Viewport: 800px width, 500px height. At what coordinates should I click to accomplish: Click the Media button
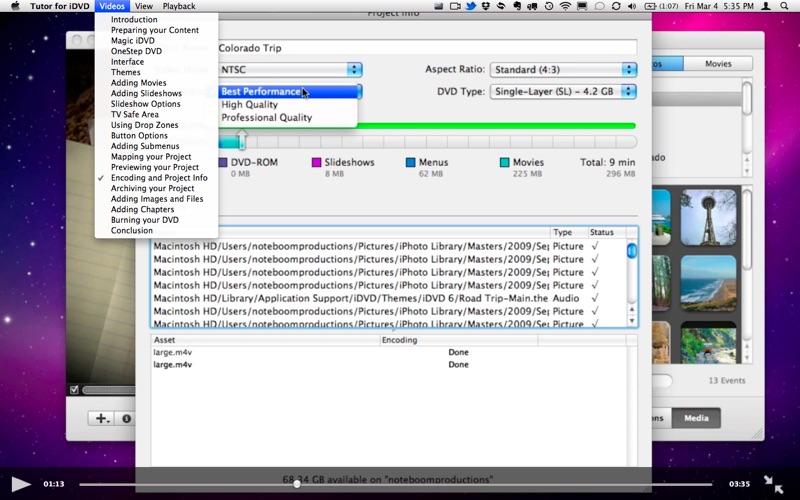click(699, 418)
